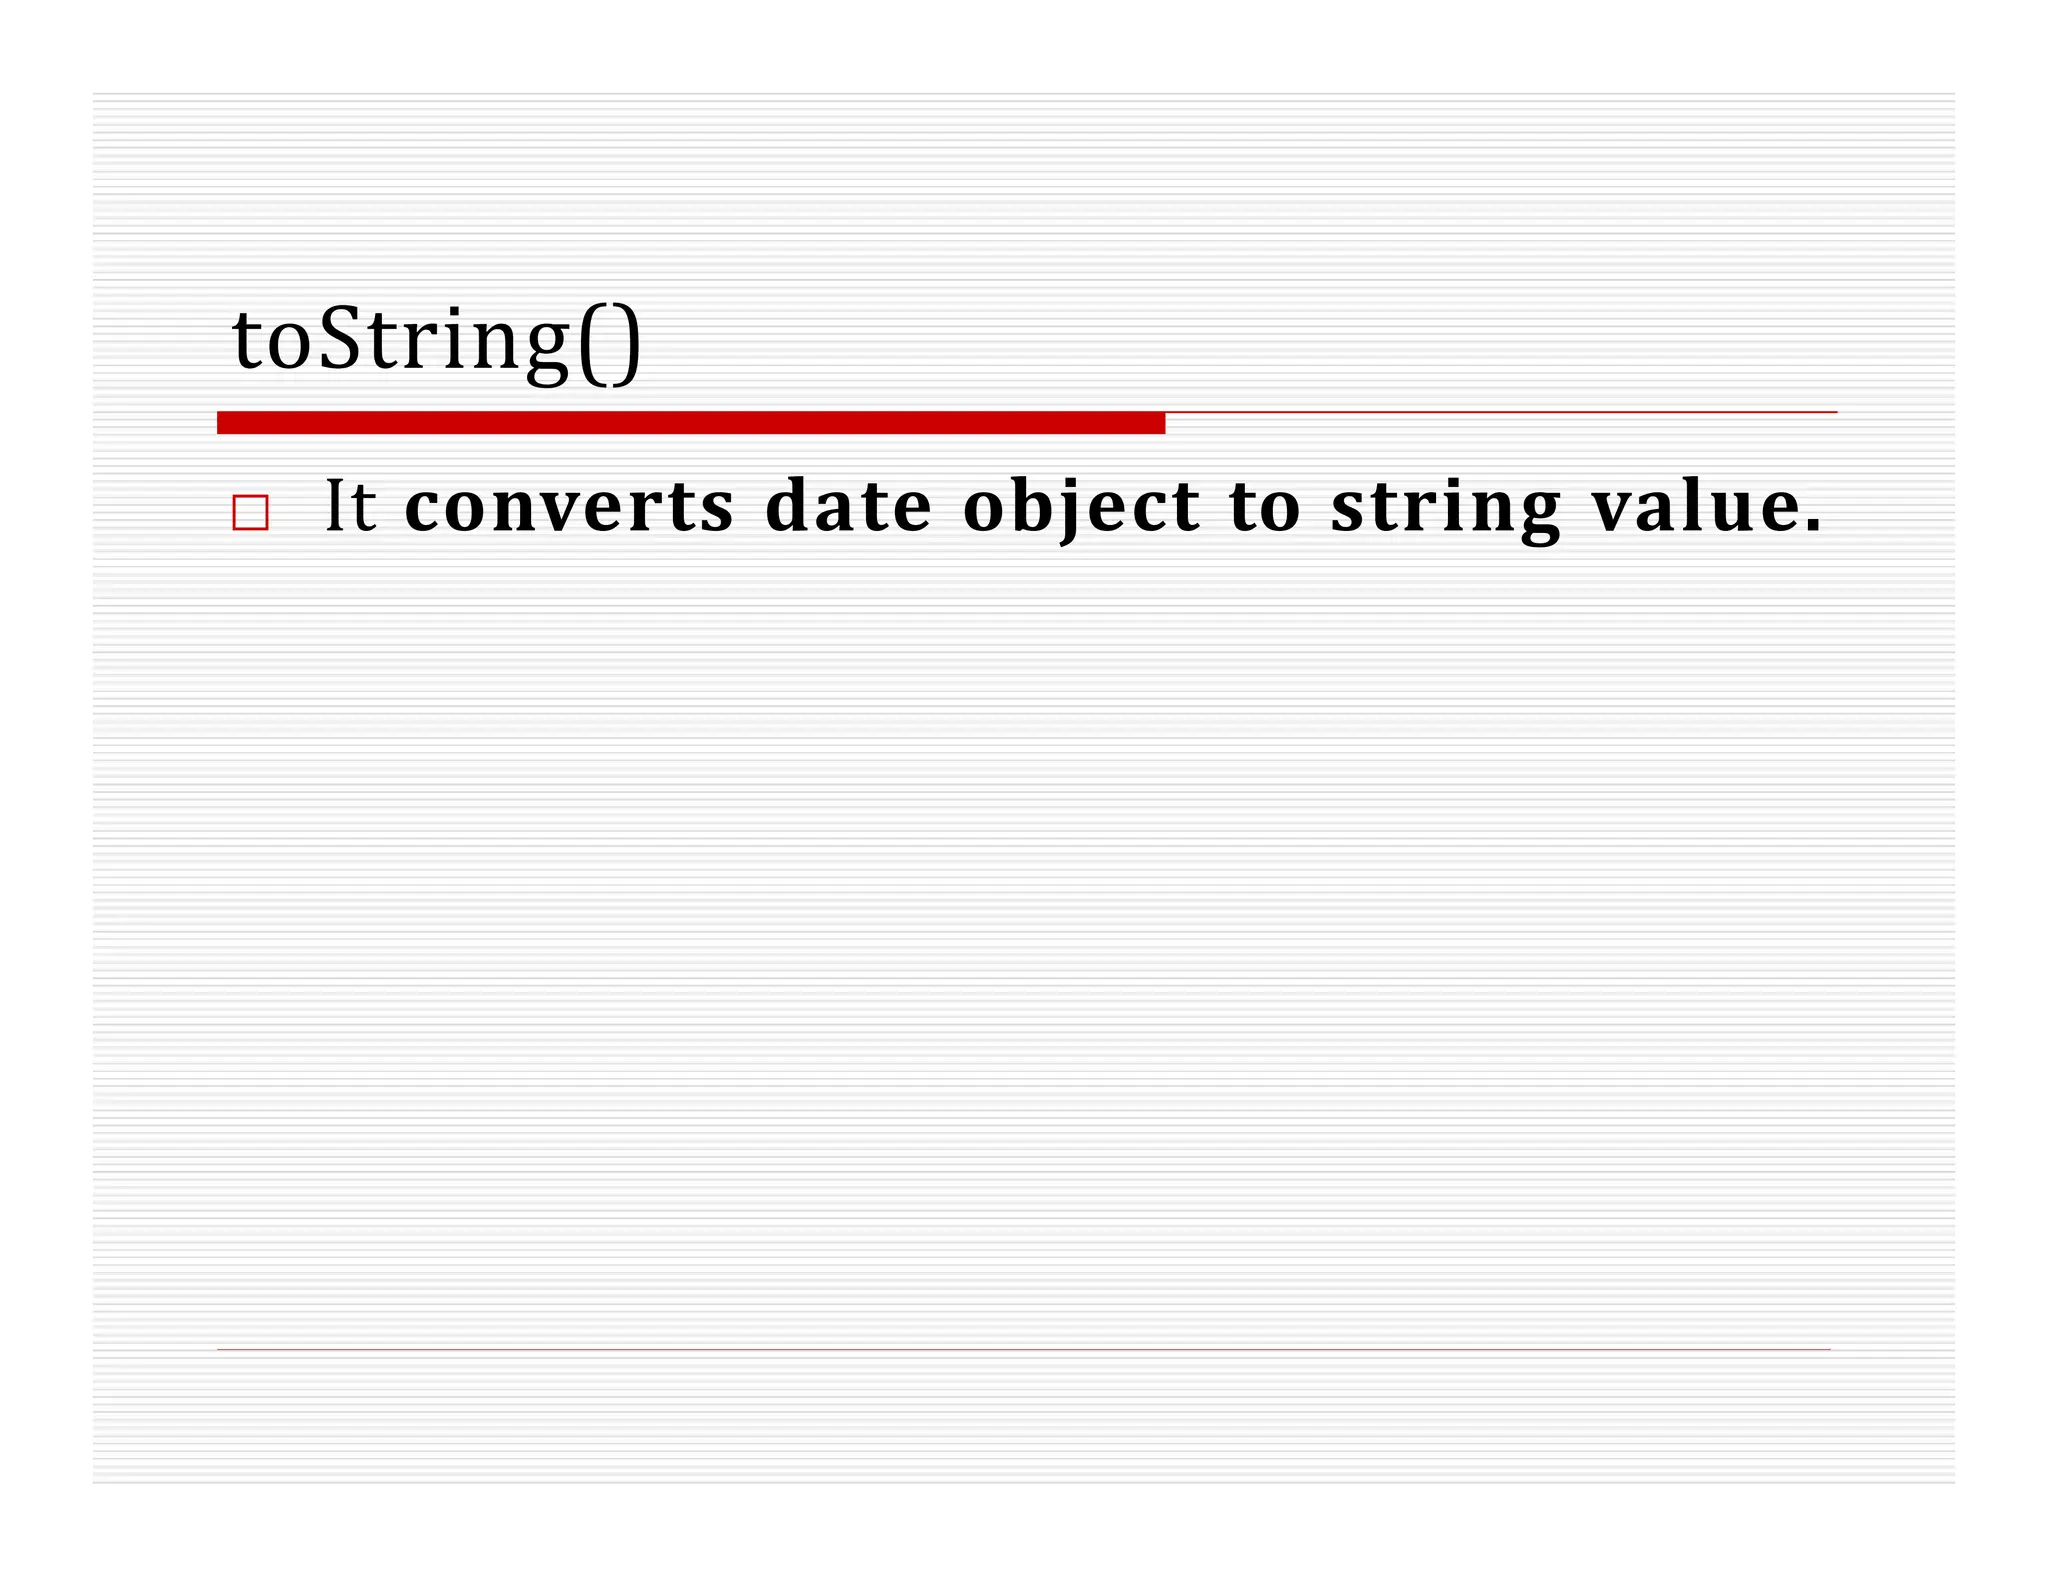Image resolution: width=2048 pixels, height=1582 pixels.
Task: Click the thin red line right of thick bar
Action: (1501, 412)
